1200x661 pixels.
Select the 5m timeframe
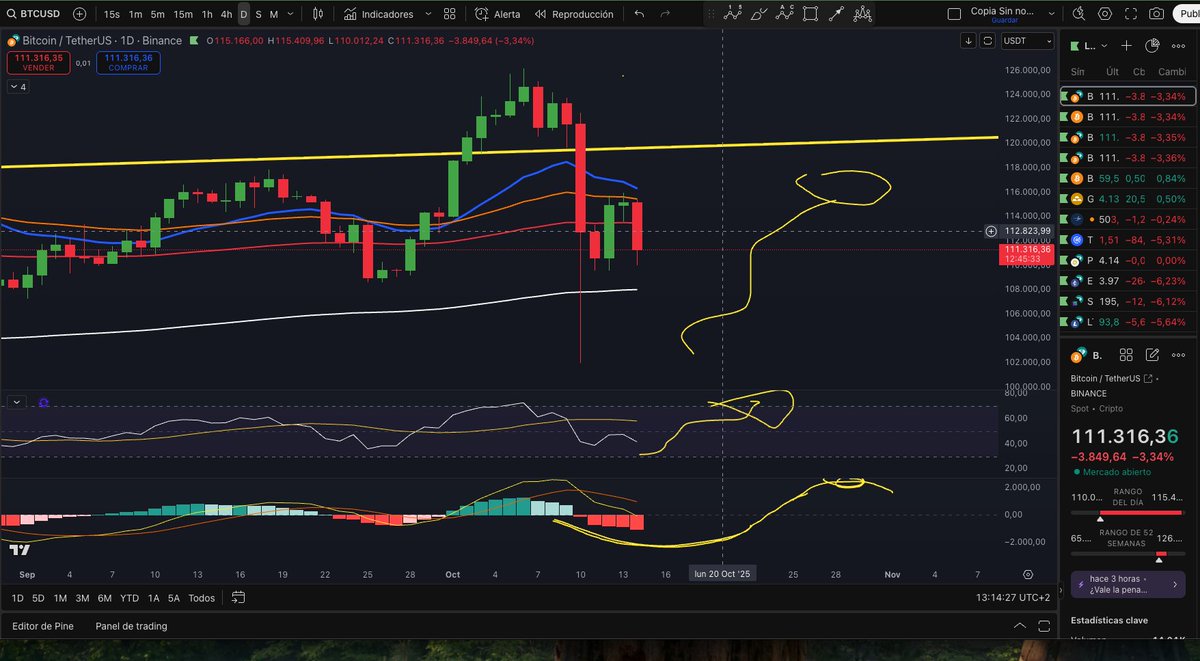click(x=158, y=15)
